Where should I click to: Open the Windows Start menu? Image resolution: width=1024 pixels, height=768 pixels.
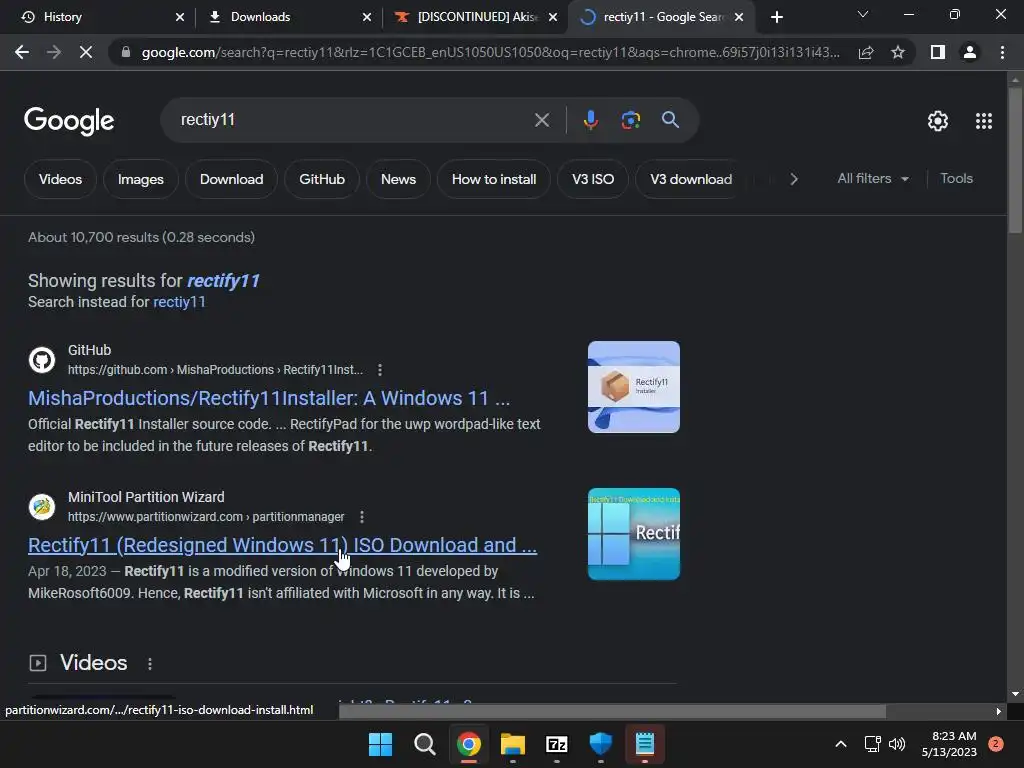pos(381,744)
